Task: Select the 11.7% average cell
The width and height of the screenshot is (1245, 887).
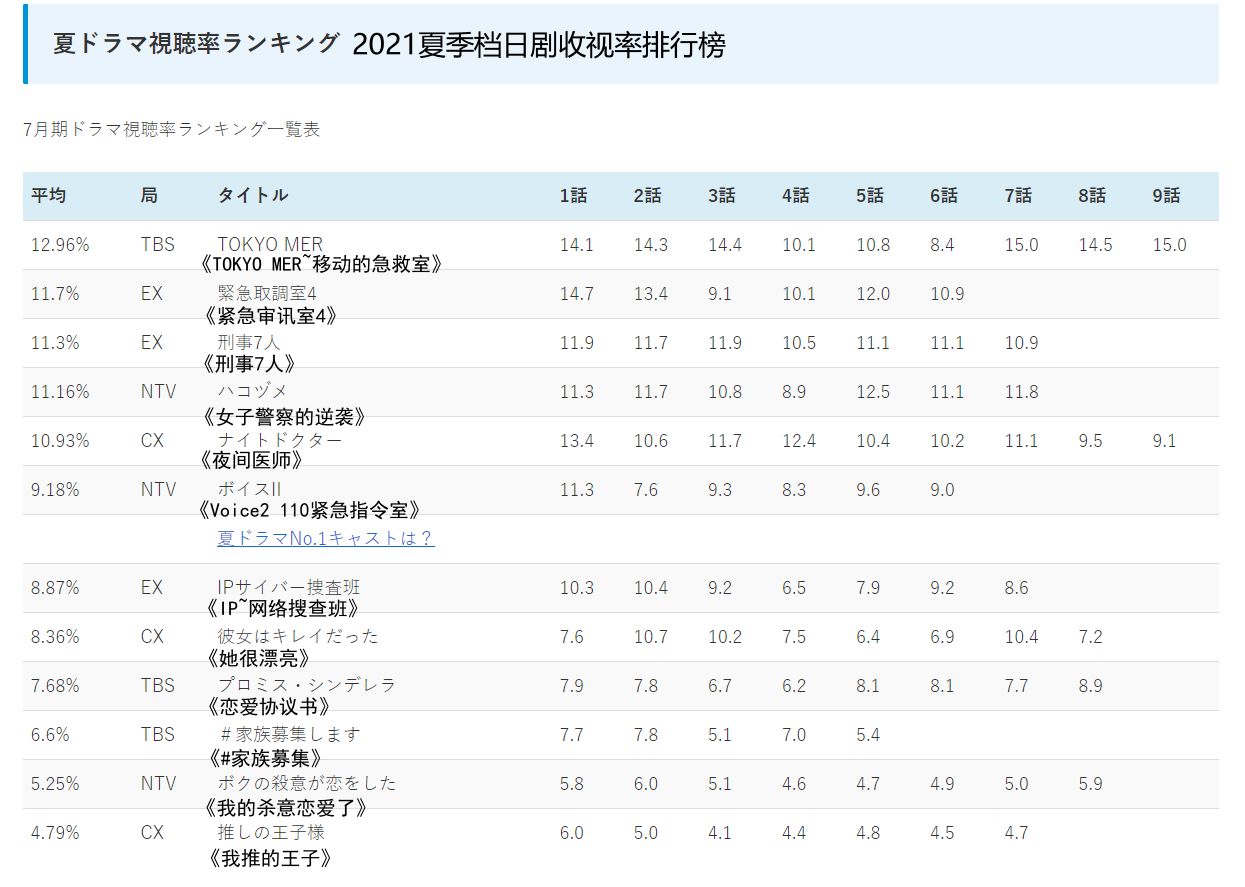Action: coord(55,294)
